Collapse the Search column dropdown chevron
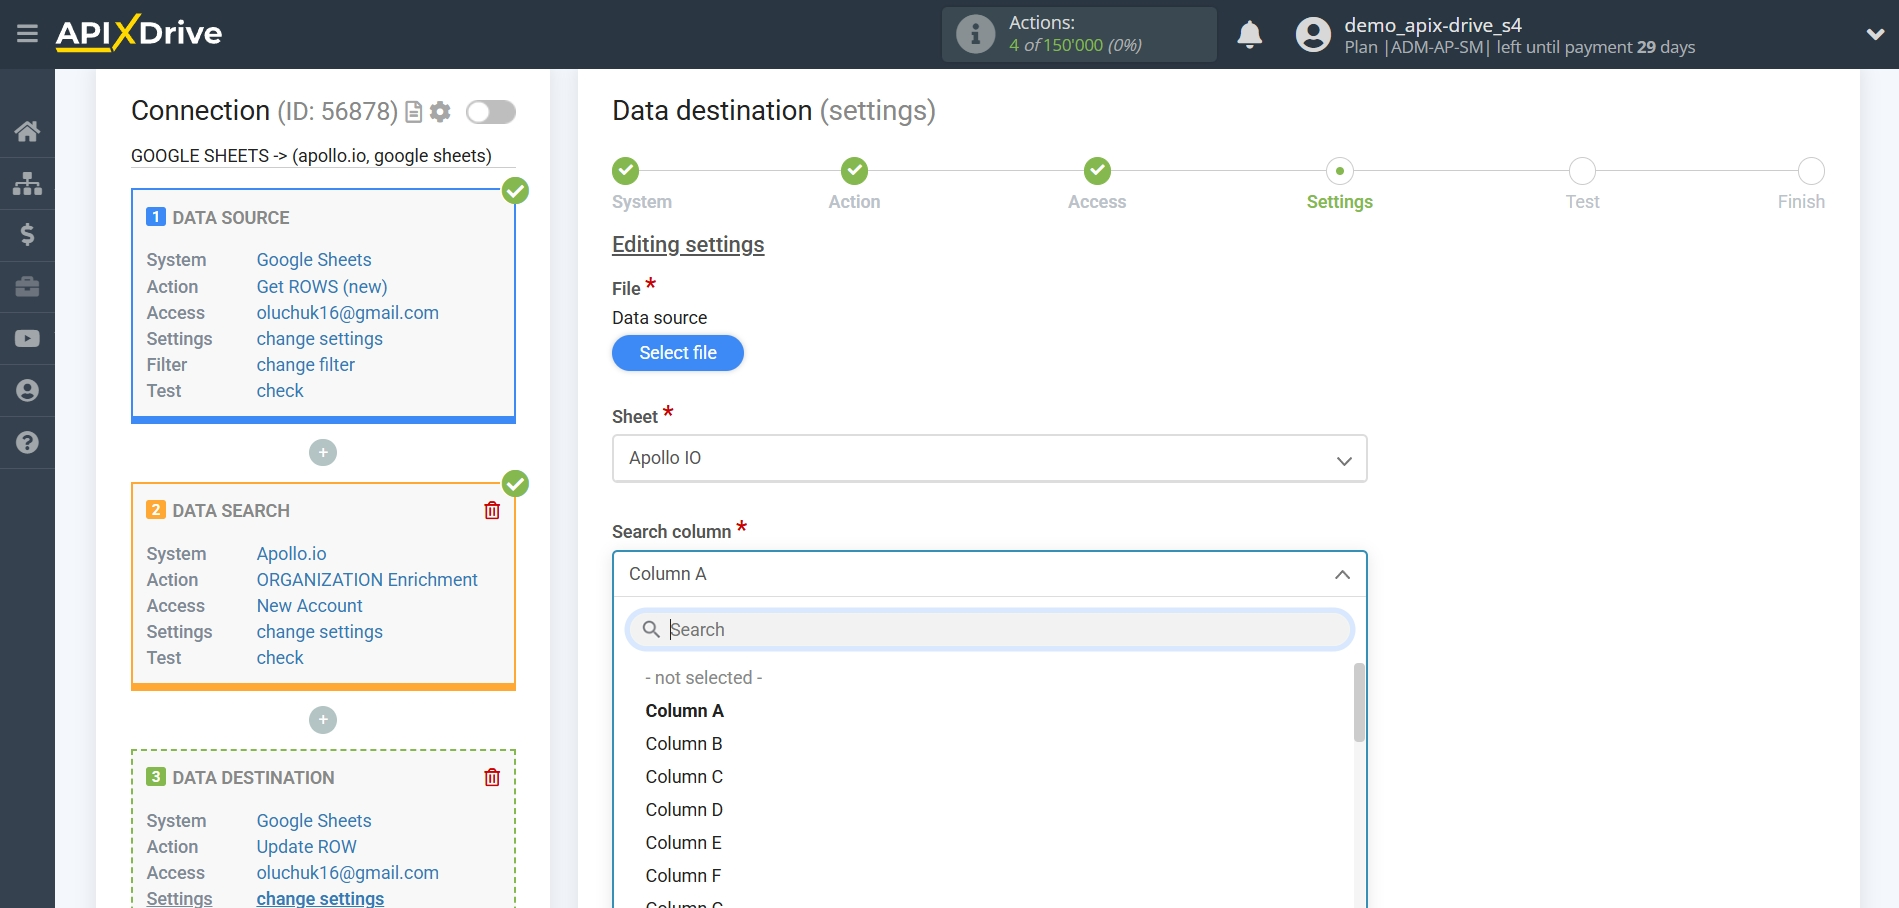Viewport: 1899px width, 908px height. (x=1344, y=575)
